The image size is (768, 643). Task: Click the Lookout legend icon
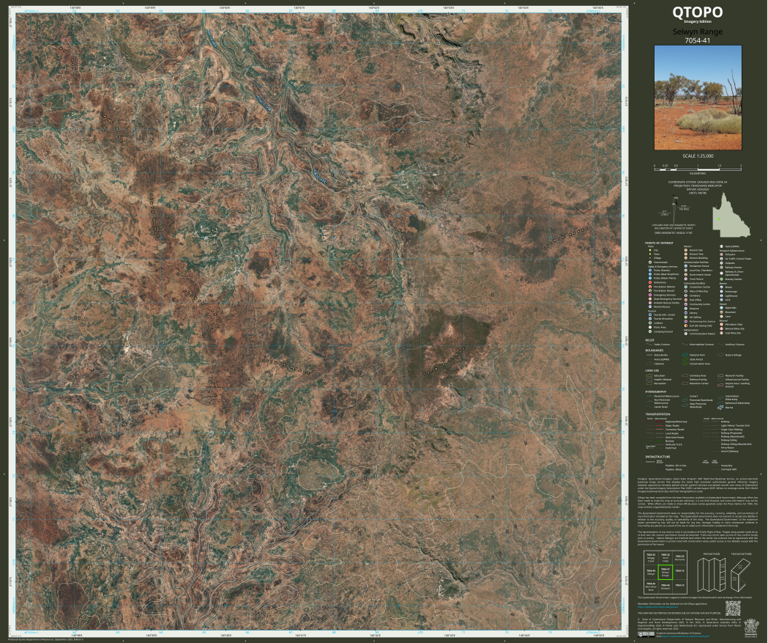650,323
